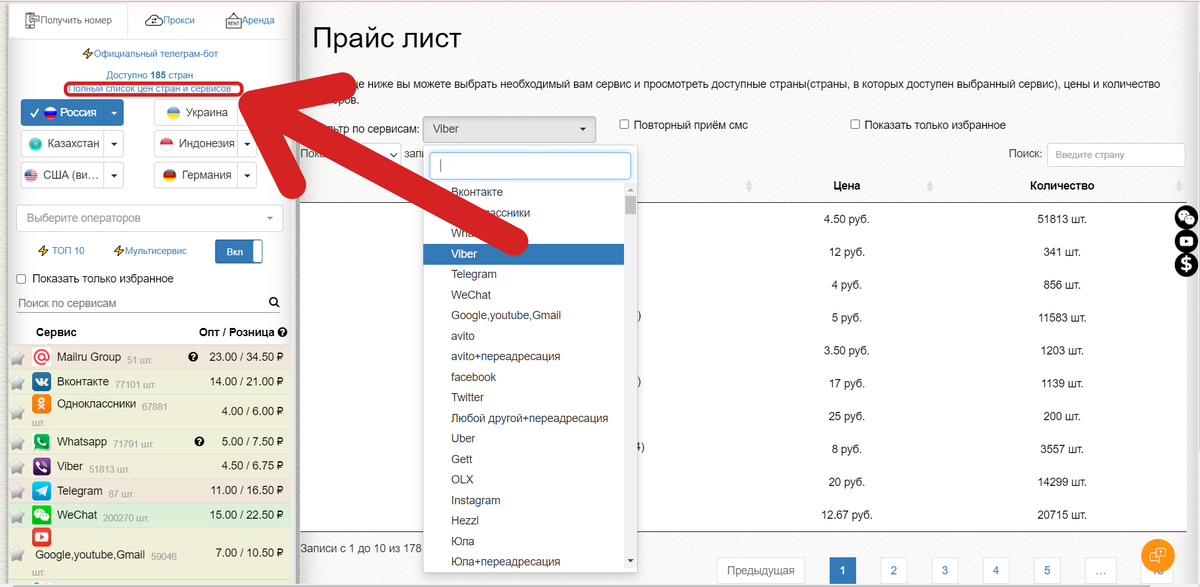Select WeChat in the dropdown list
The height and width of the screenshot is (587, 1200).
(524, 295)
